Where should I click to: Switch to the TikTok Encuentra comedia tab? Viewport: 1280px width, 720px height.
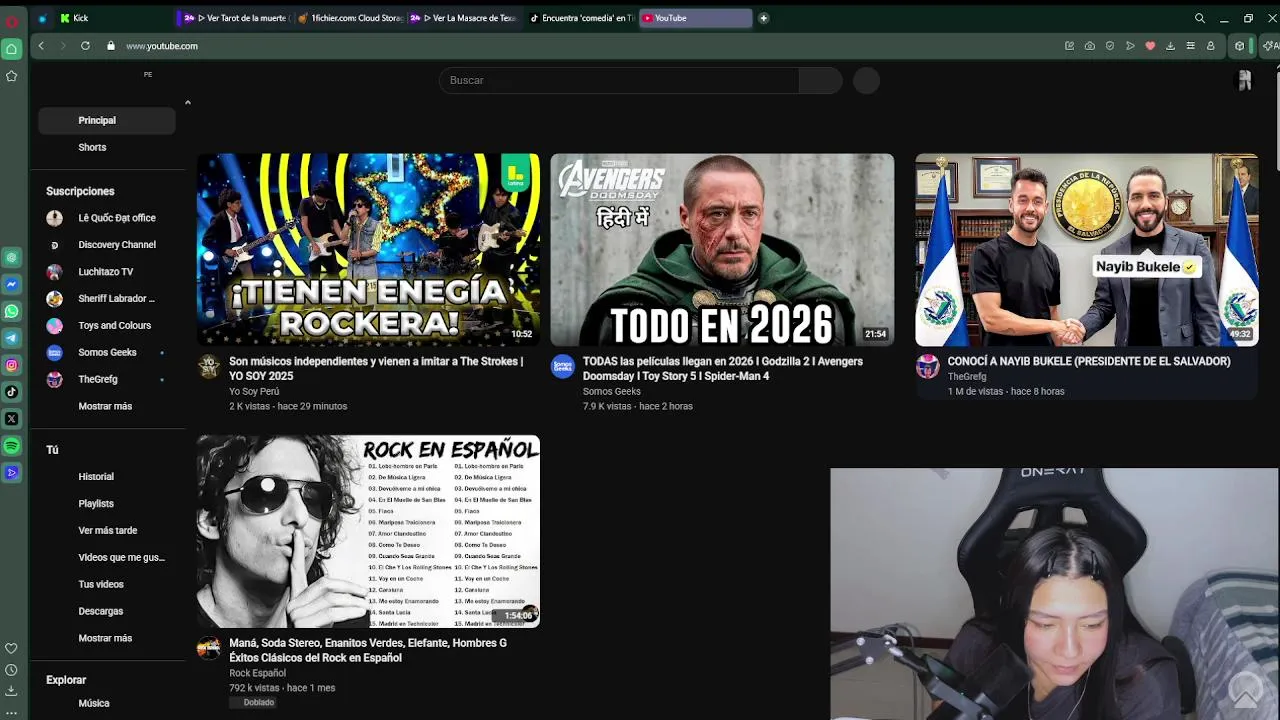coord(581,18)
